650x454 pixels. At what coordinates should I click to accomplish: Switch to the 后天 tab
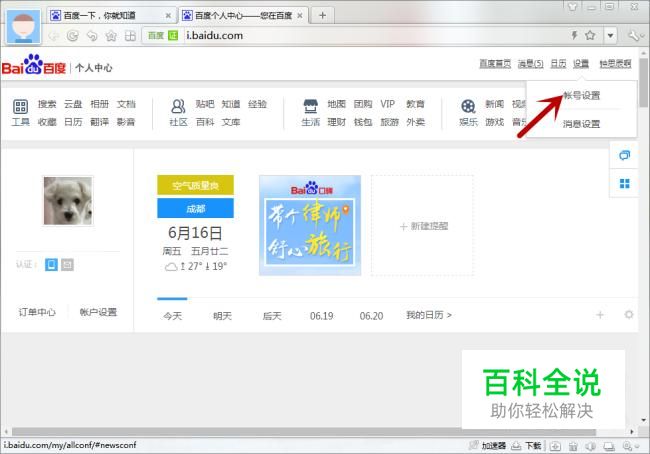tap(272, 316)
